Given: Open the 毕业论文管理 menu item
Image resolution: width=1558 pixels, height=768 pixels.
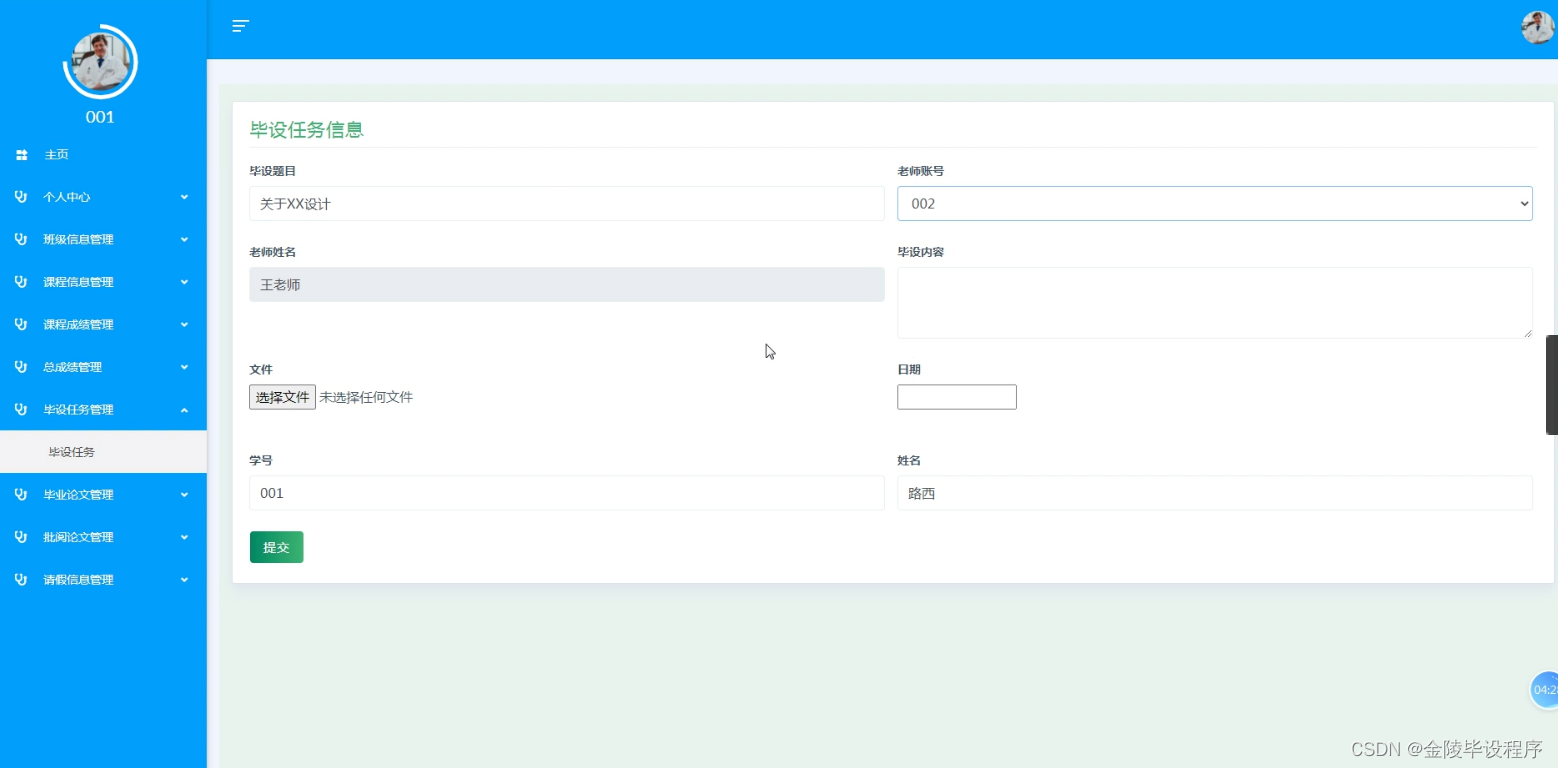Looking at the screenshot, I should (103, 495).
